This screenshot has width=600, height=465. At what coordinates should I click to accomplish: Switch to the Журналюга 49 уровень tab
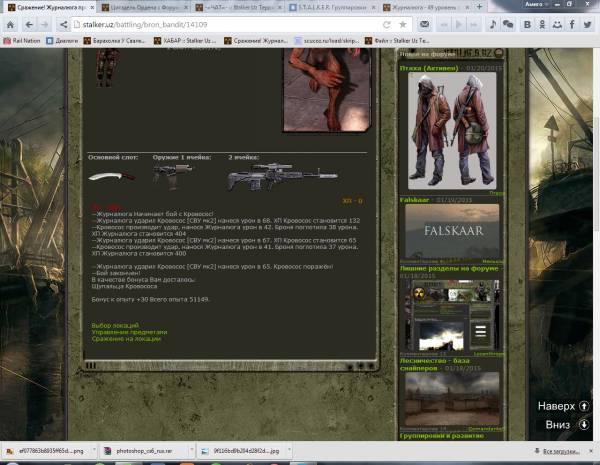(425, 7)
